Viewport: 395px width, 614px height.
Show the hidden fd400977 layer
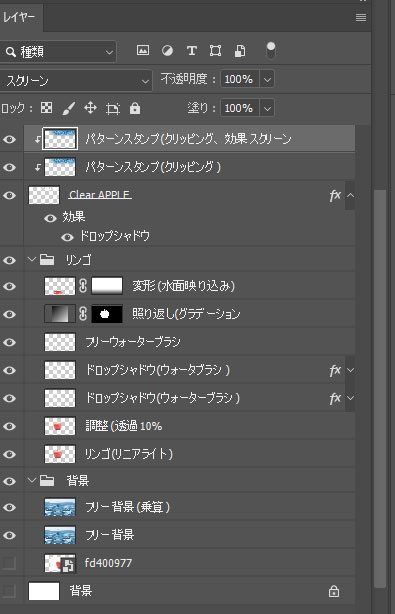click(x=9, y=563)
